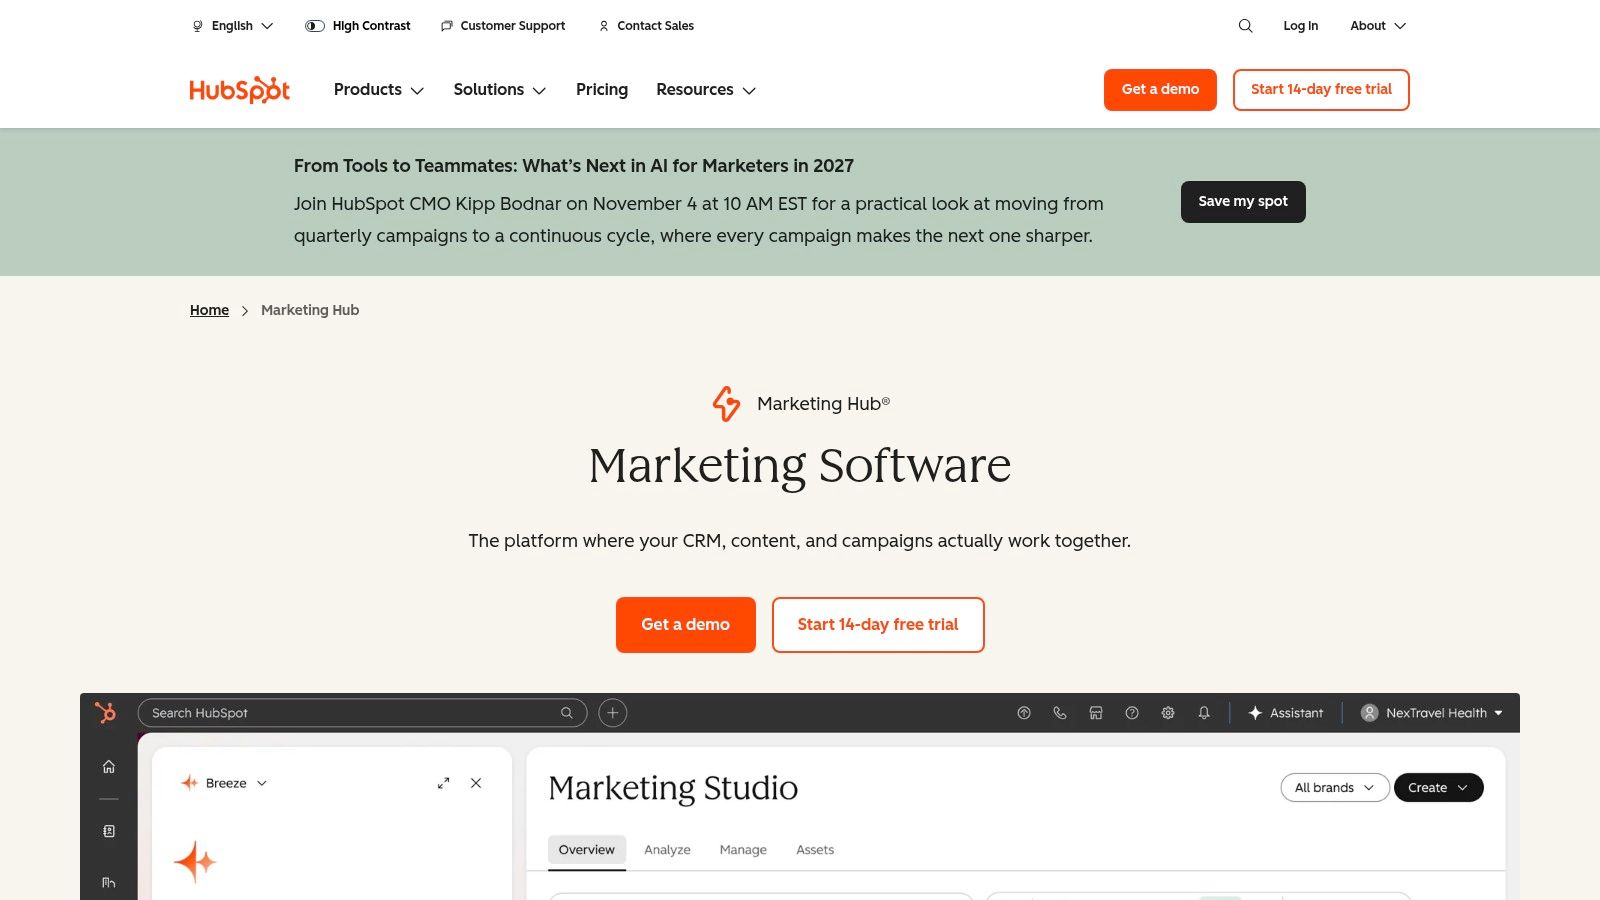The width and height of the screenshot is (1600, 900).
Task: Open the Pricing menu item
Action: (602, 90)
